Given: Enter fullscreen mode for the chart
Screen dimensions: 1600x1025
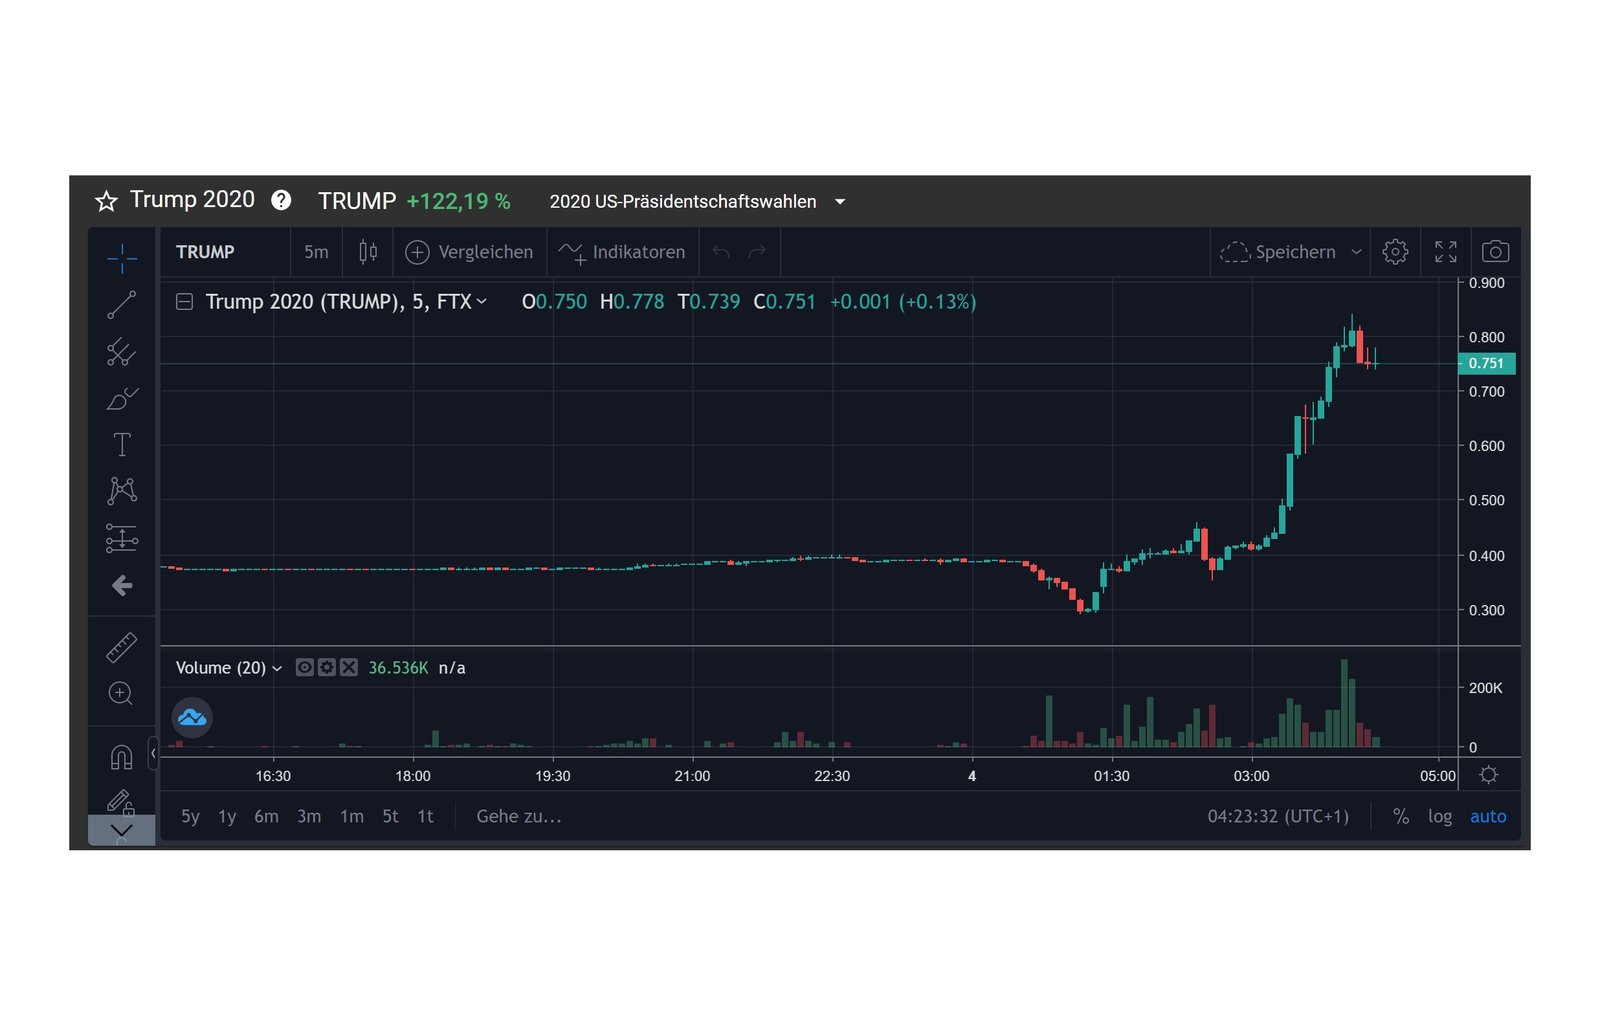Looking at the screenshot, I should (x=1446, y=252).
